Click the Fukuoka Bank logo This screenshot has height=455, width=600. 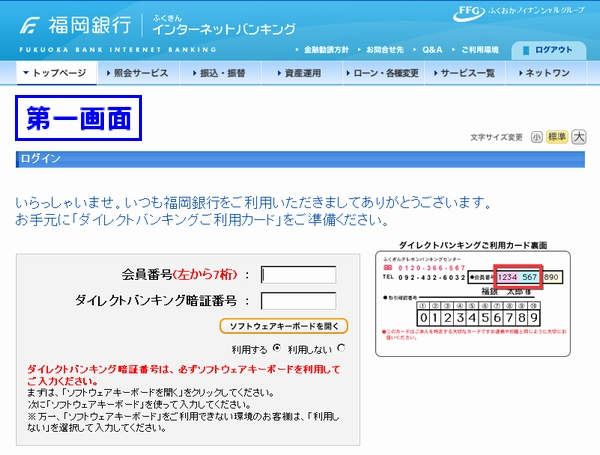click(x=75, y=25)
